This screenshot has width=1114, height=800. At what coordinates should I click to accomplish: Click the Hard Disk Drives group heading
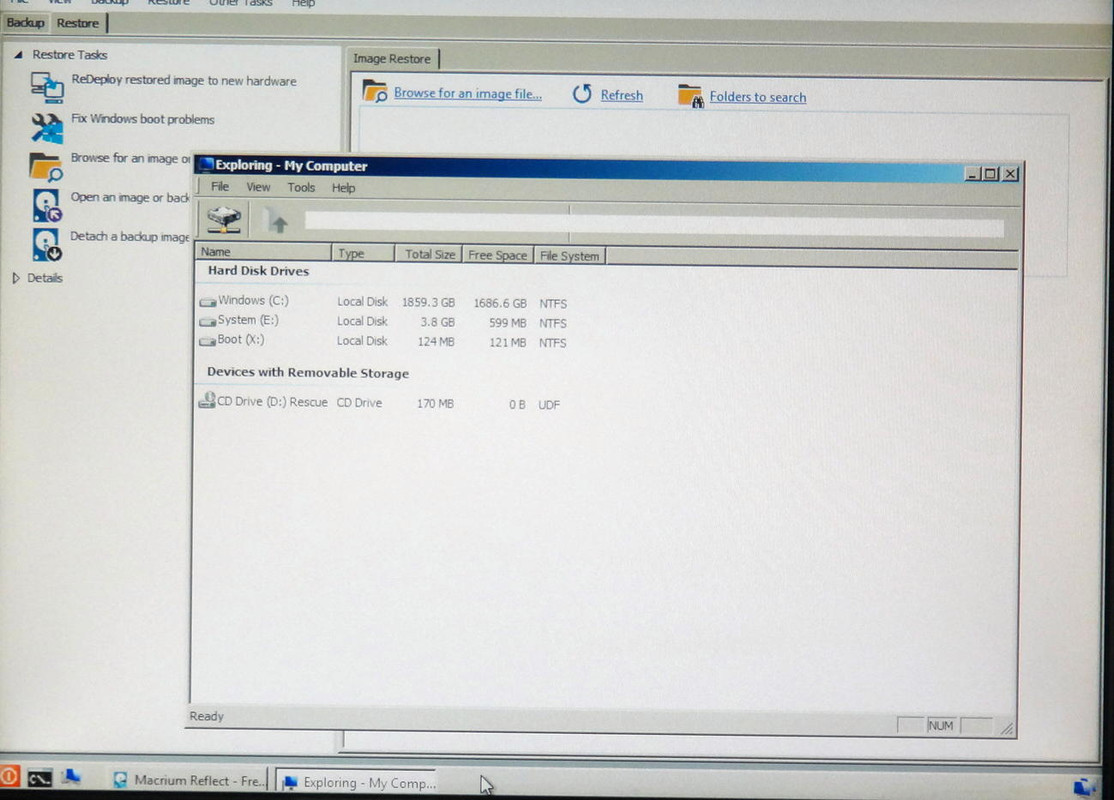pyautogui.click(x=258, y=271)
